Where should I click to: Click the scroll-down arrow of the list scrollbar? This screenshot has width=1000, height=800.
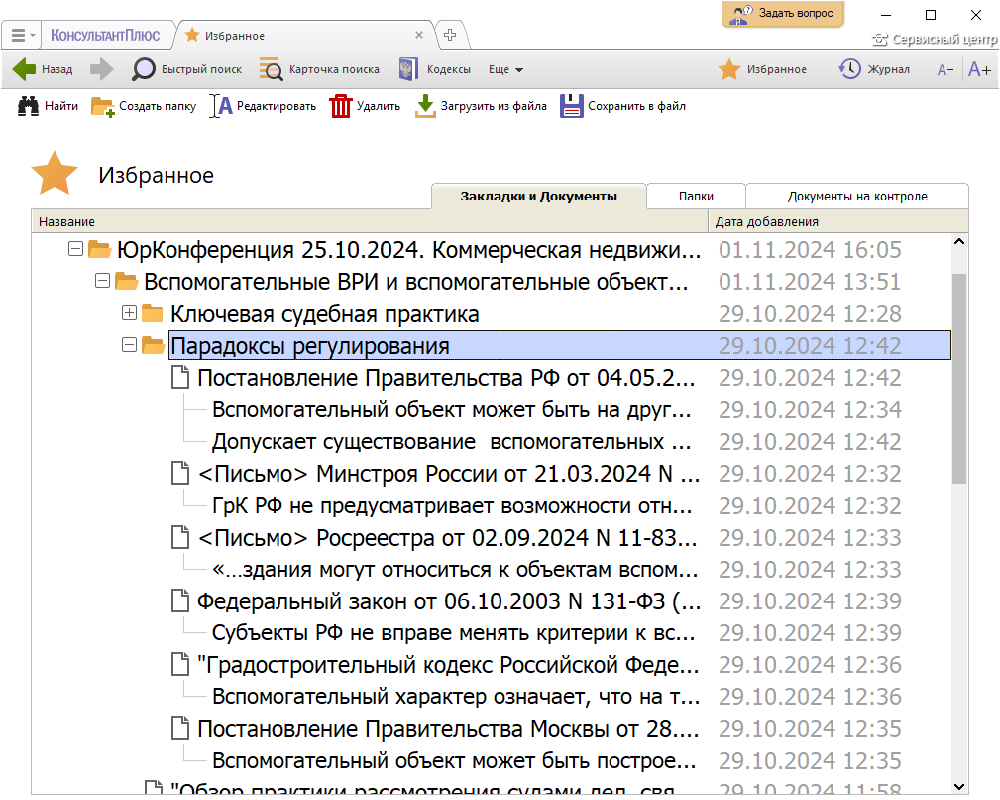[959, 785]
